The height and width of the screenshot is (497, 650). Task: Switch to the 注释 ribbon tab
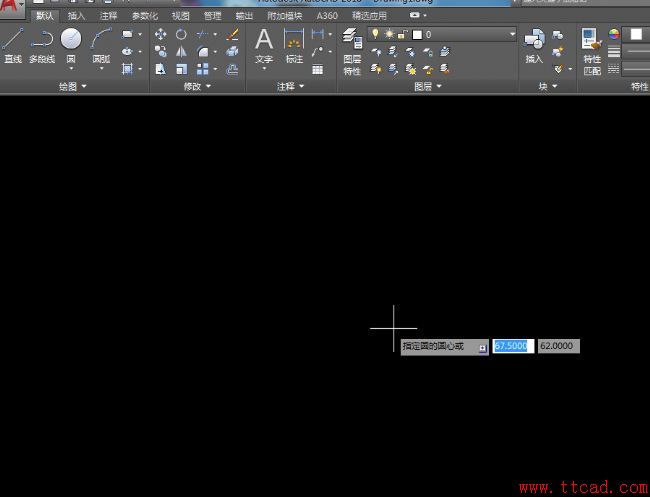(108, 16)
